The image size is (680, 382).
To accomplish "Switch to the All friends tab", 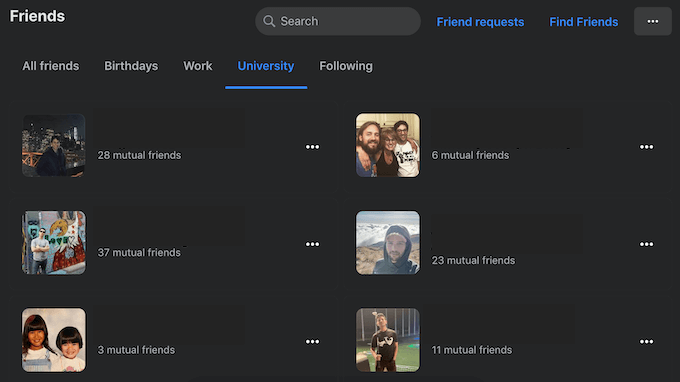I will point(51,66).
